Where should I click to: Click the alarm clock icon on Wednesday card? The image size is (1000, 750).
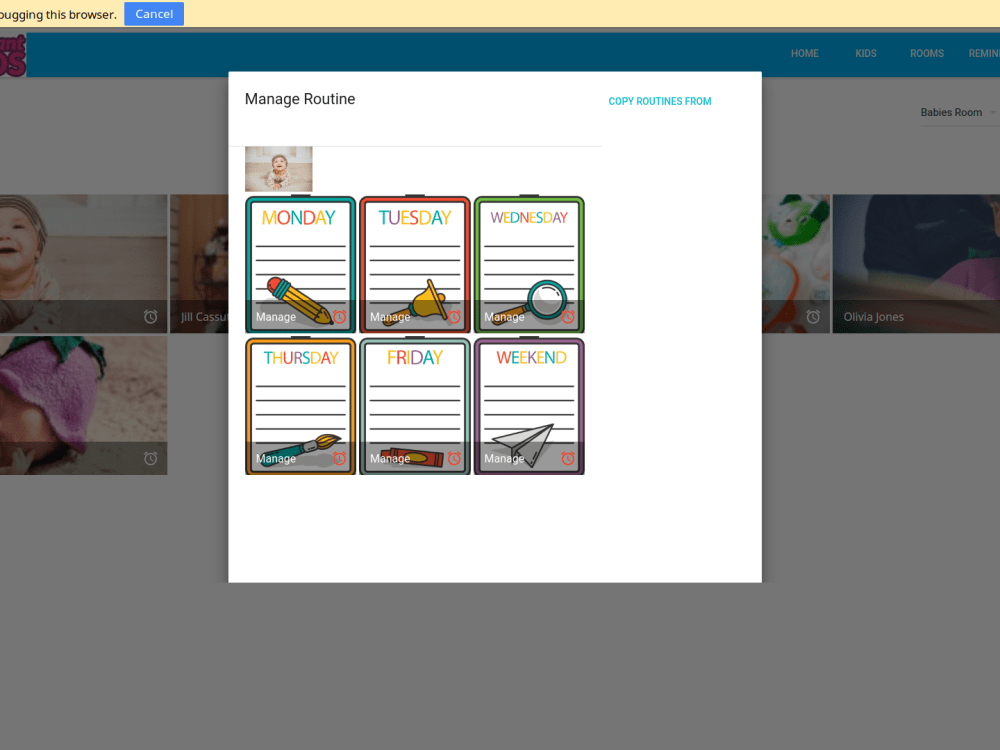[x=568, y=317]
